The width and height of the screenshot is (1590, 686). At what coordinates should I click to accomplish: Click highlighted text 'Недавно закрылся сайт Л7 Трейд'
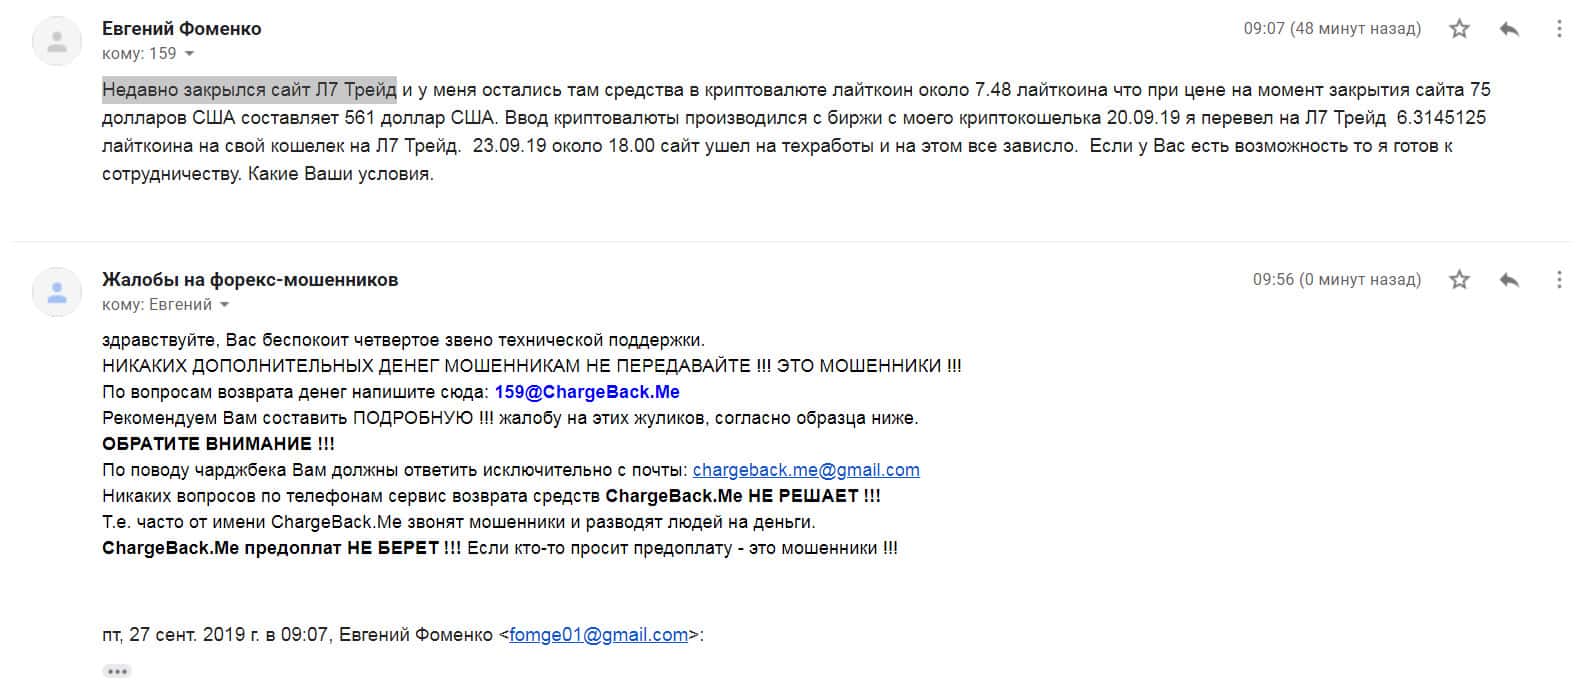[x=249, y=90]
